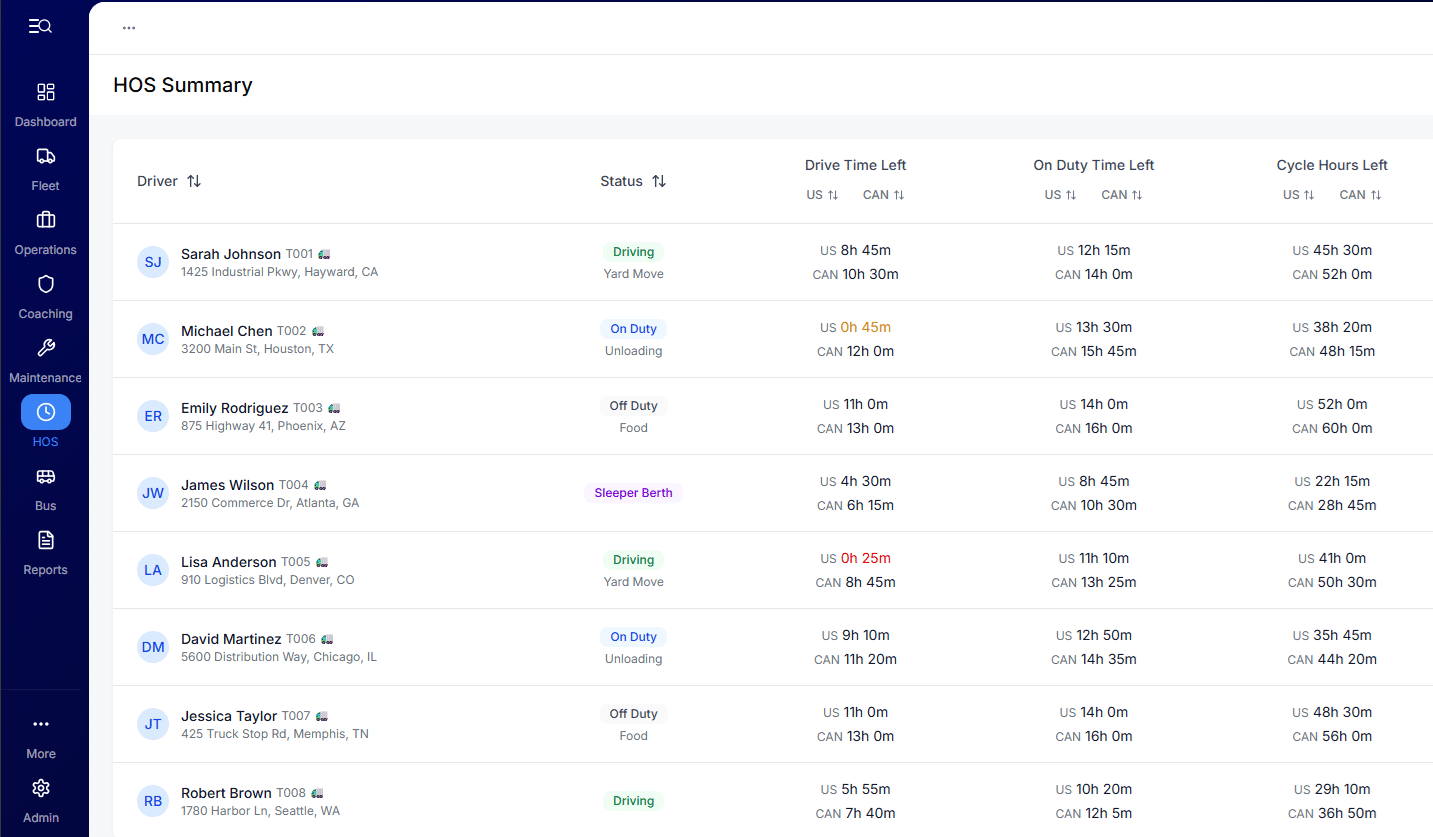Sort Drive Time Left by US
1433x837 pixels.
822,195
